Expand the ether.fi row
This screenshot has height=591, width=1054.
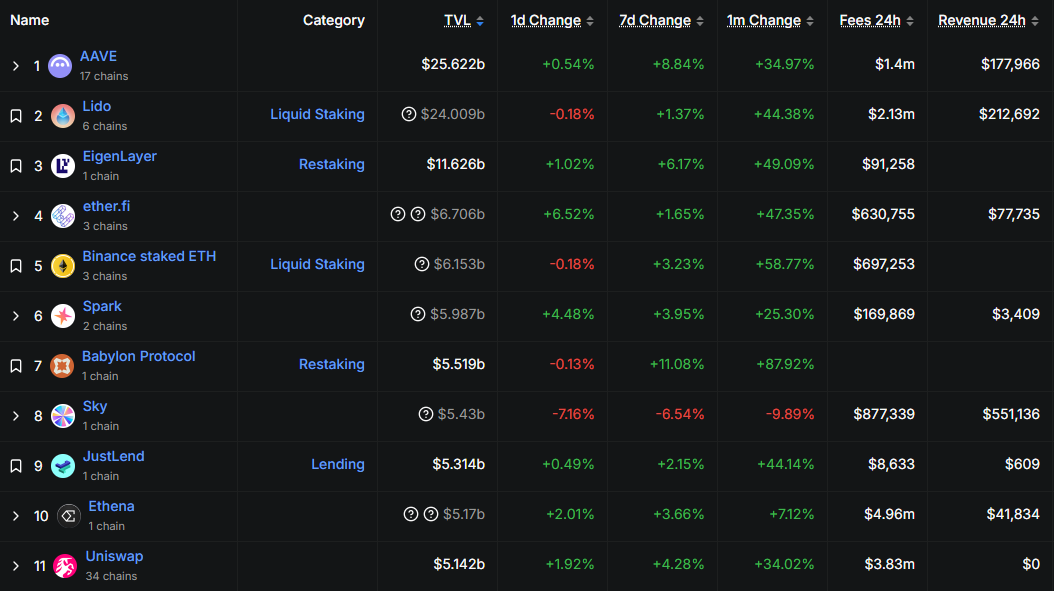tap(15, 216)
